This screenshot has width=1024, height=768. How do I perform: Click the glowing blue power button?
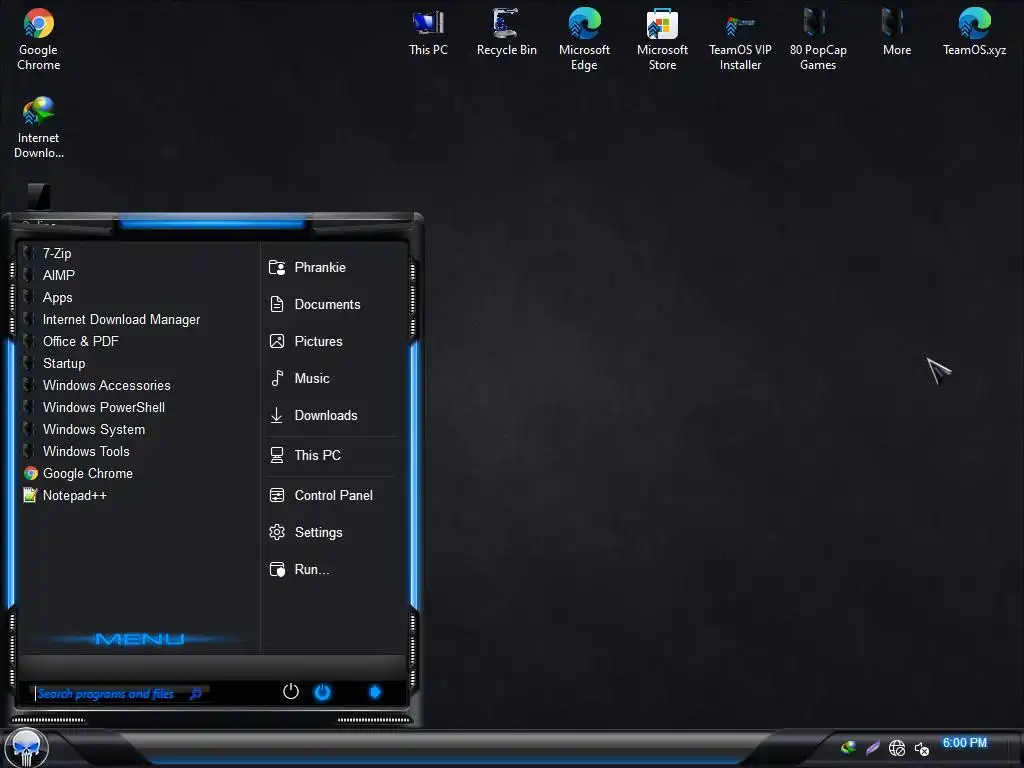click(322, 692)
